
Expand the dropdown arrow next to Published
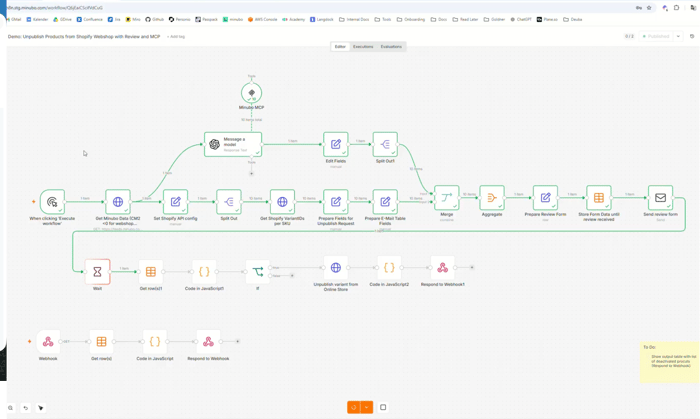click(x=678, y=36)
